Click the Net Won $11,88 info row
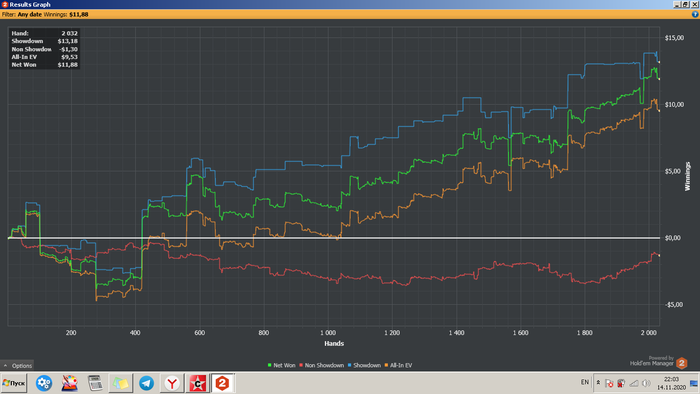 click(x=44, y=65)
